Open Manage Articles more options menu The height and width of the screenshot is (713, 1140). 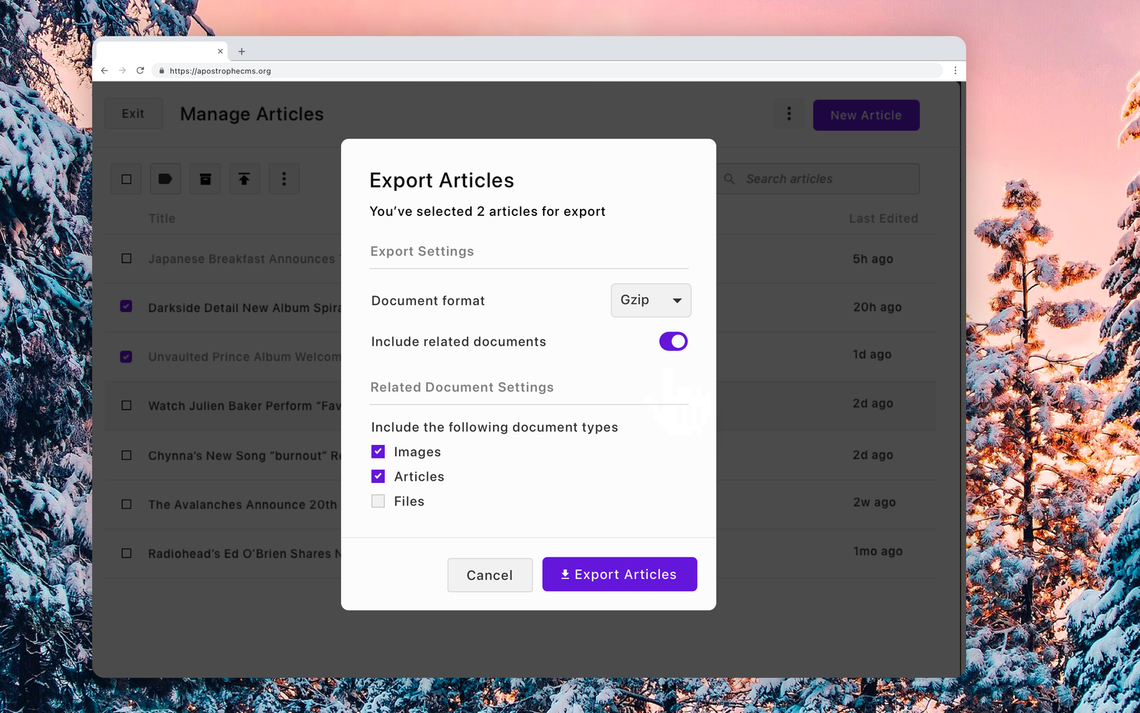click(789, 114)
